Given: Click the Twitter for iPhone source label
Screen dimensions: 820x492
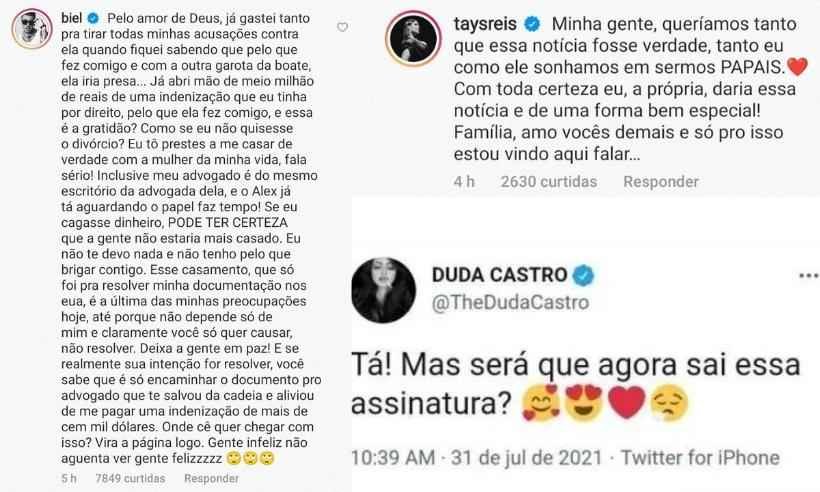Looking at the screenshot, I should [x=700, y=458].
